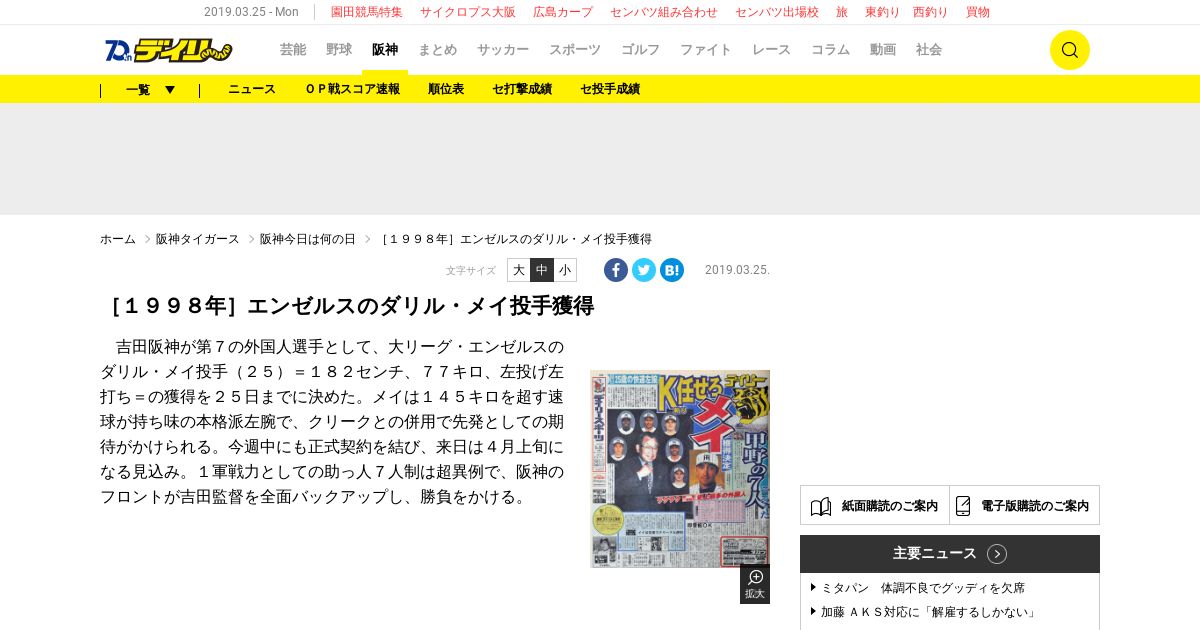Click the 拡大 magnify icon under photo
Image resolution: width=1200 pixels, height=630 pixels.
click(x=755, y=584)
